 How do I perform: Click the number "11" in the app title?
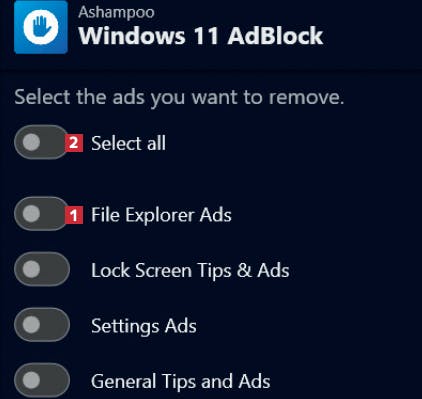206,36
